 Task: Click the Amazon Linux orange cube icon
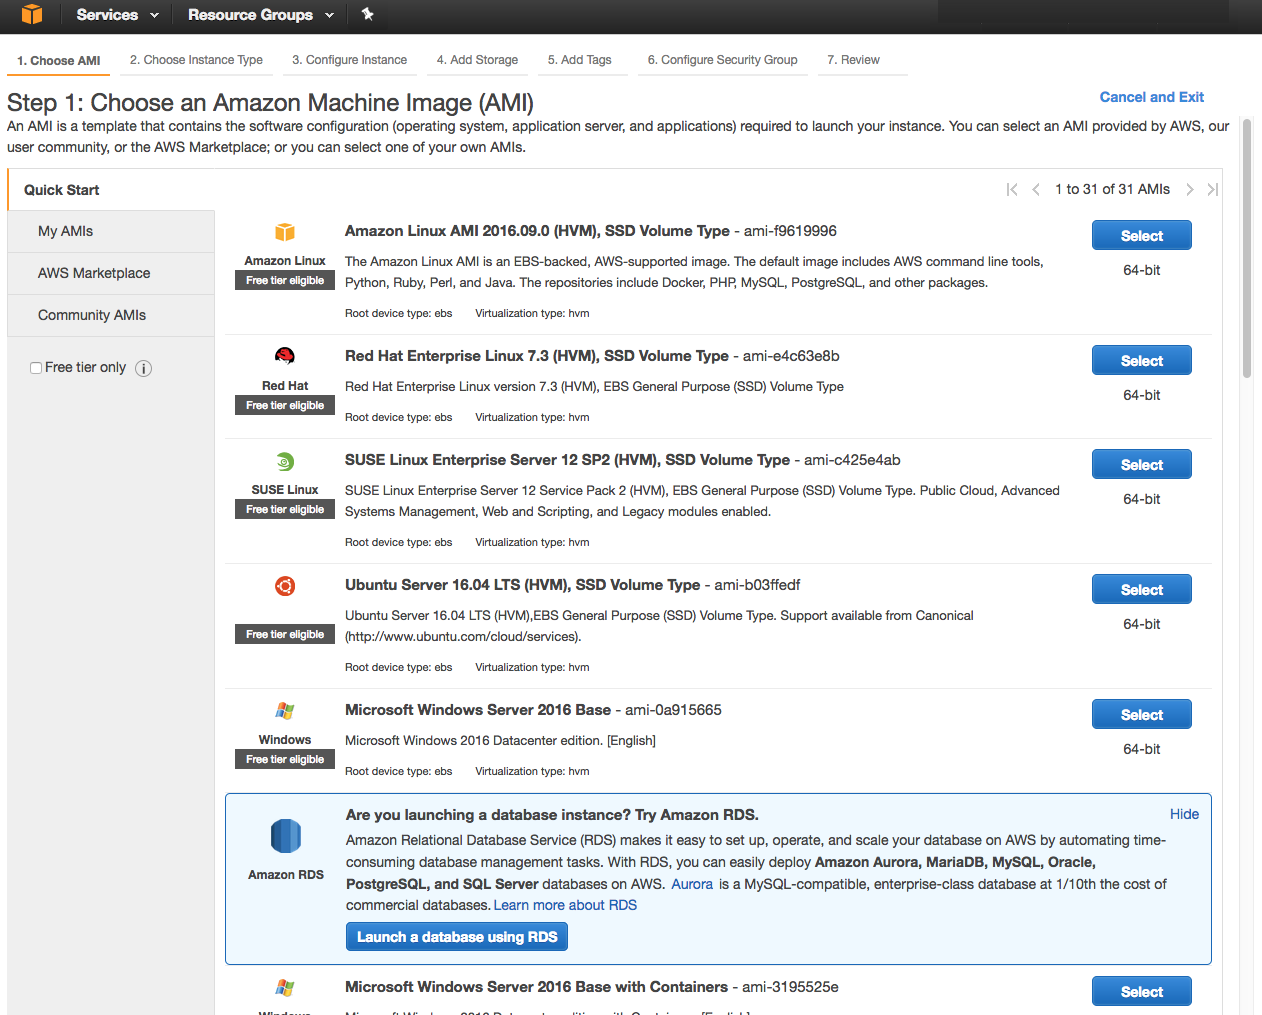point(285,232)
